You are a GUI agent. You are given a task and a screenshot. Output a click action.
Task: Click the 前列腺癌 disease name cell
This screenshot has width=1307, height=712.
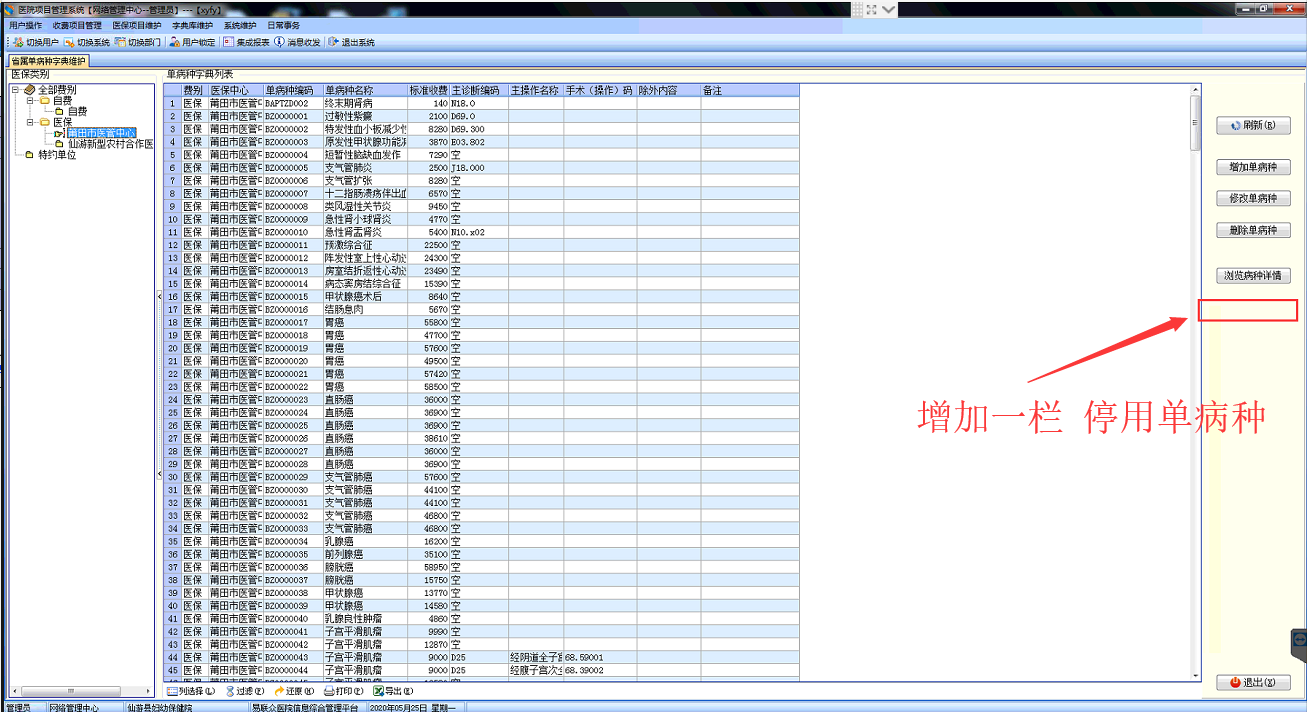pyautogui.click(x=365, y=554)
